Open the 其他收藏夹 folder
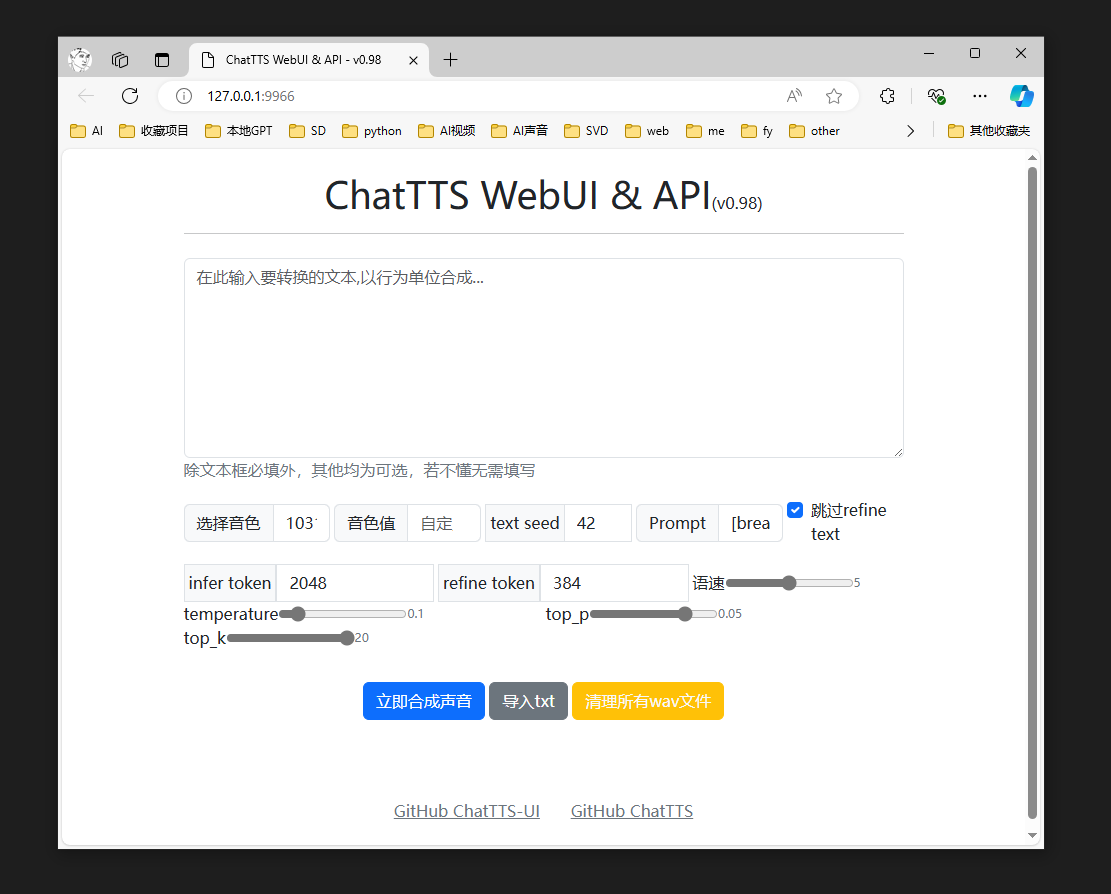1111x894 pixels. 989,131
